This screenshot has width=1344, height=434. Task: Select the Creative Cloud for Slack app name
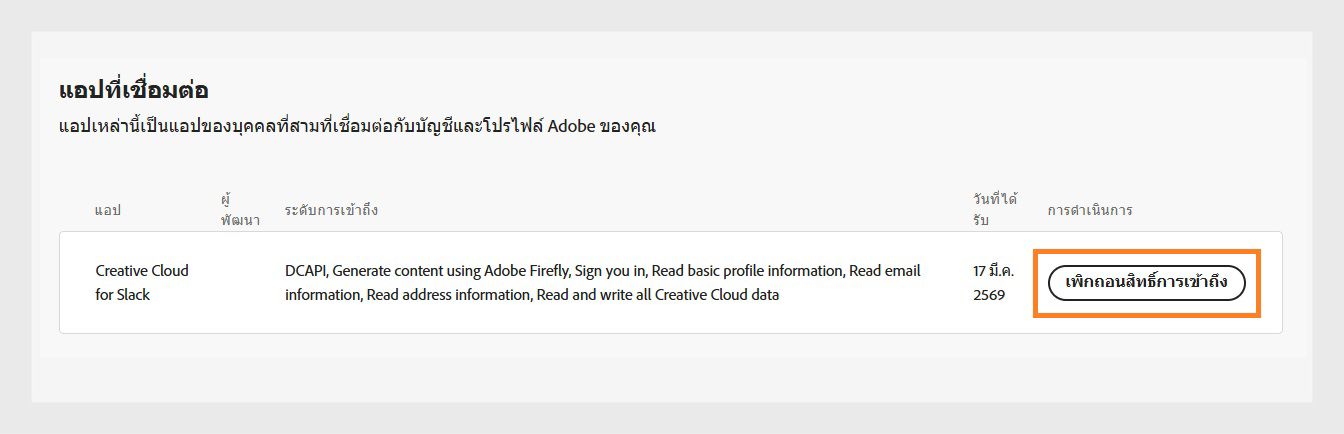pos(141,283)
